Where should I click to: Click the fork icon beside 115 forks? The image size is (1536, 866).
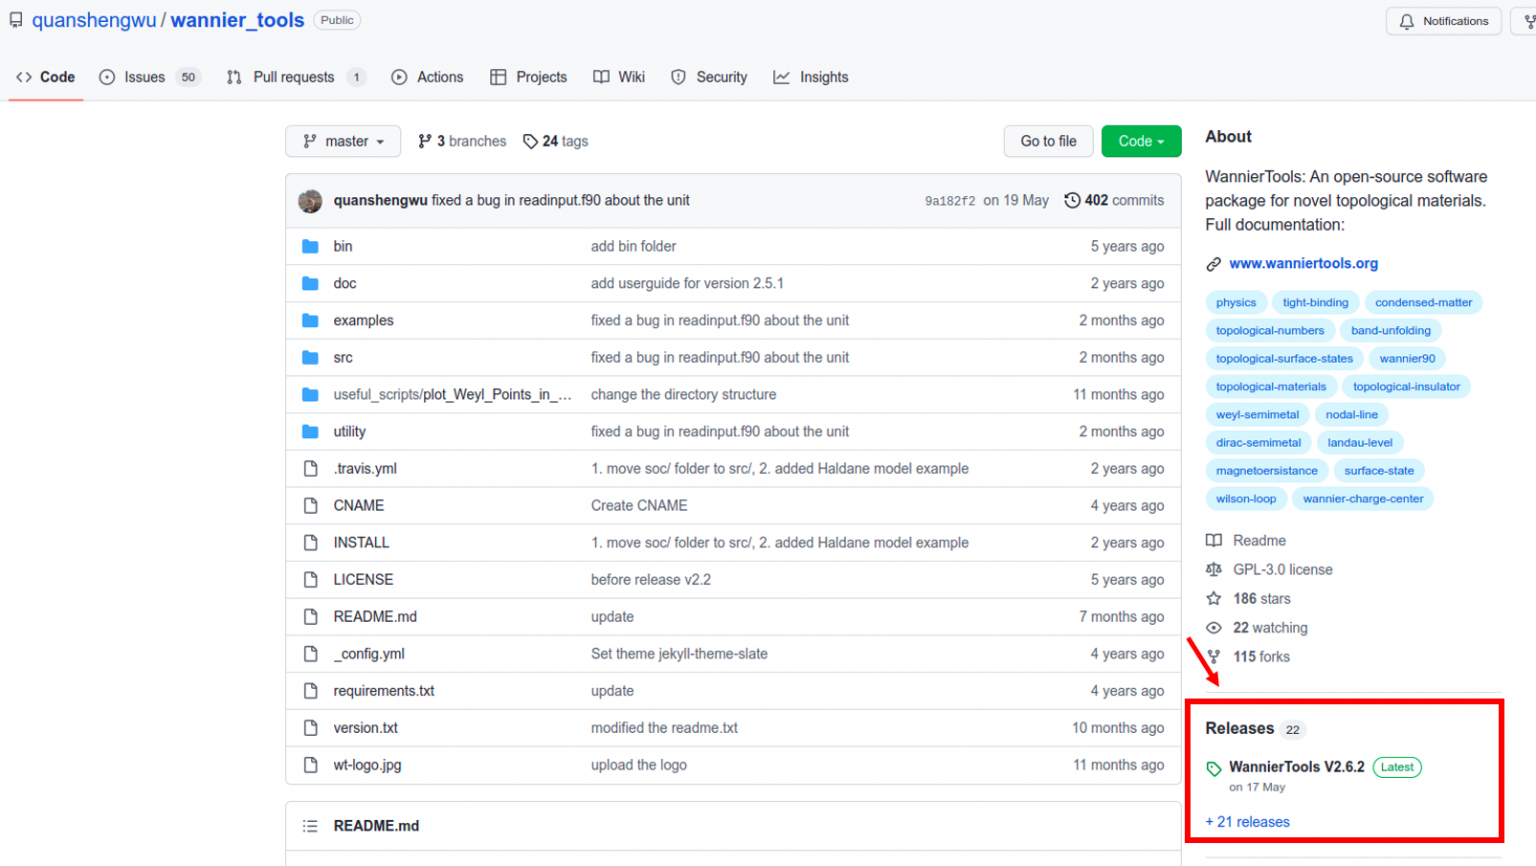1213,657
